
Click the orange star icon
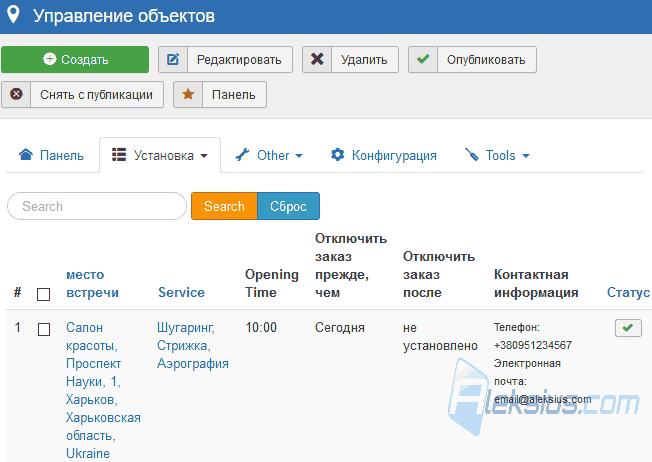(x=188, y=94)
